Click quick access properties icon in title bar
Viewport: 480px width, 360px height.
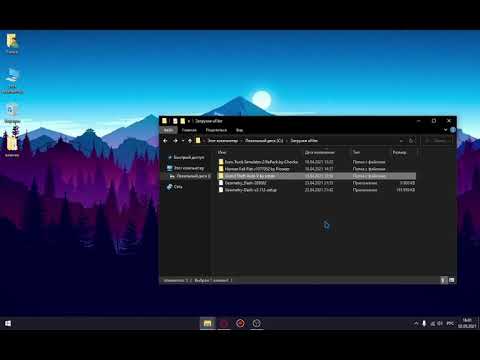coord(175,121)
